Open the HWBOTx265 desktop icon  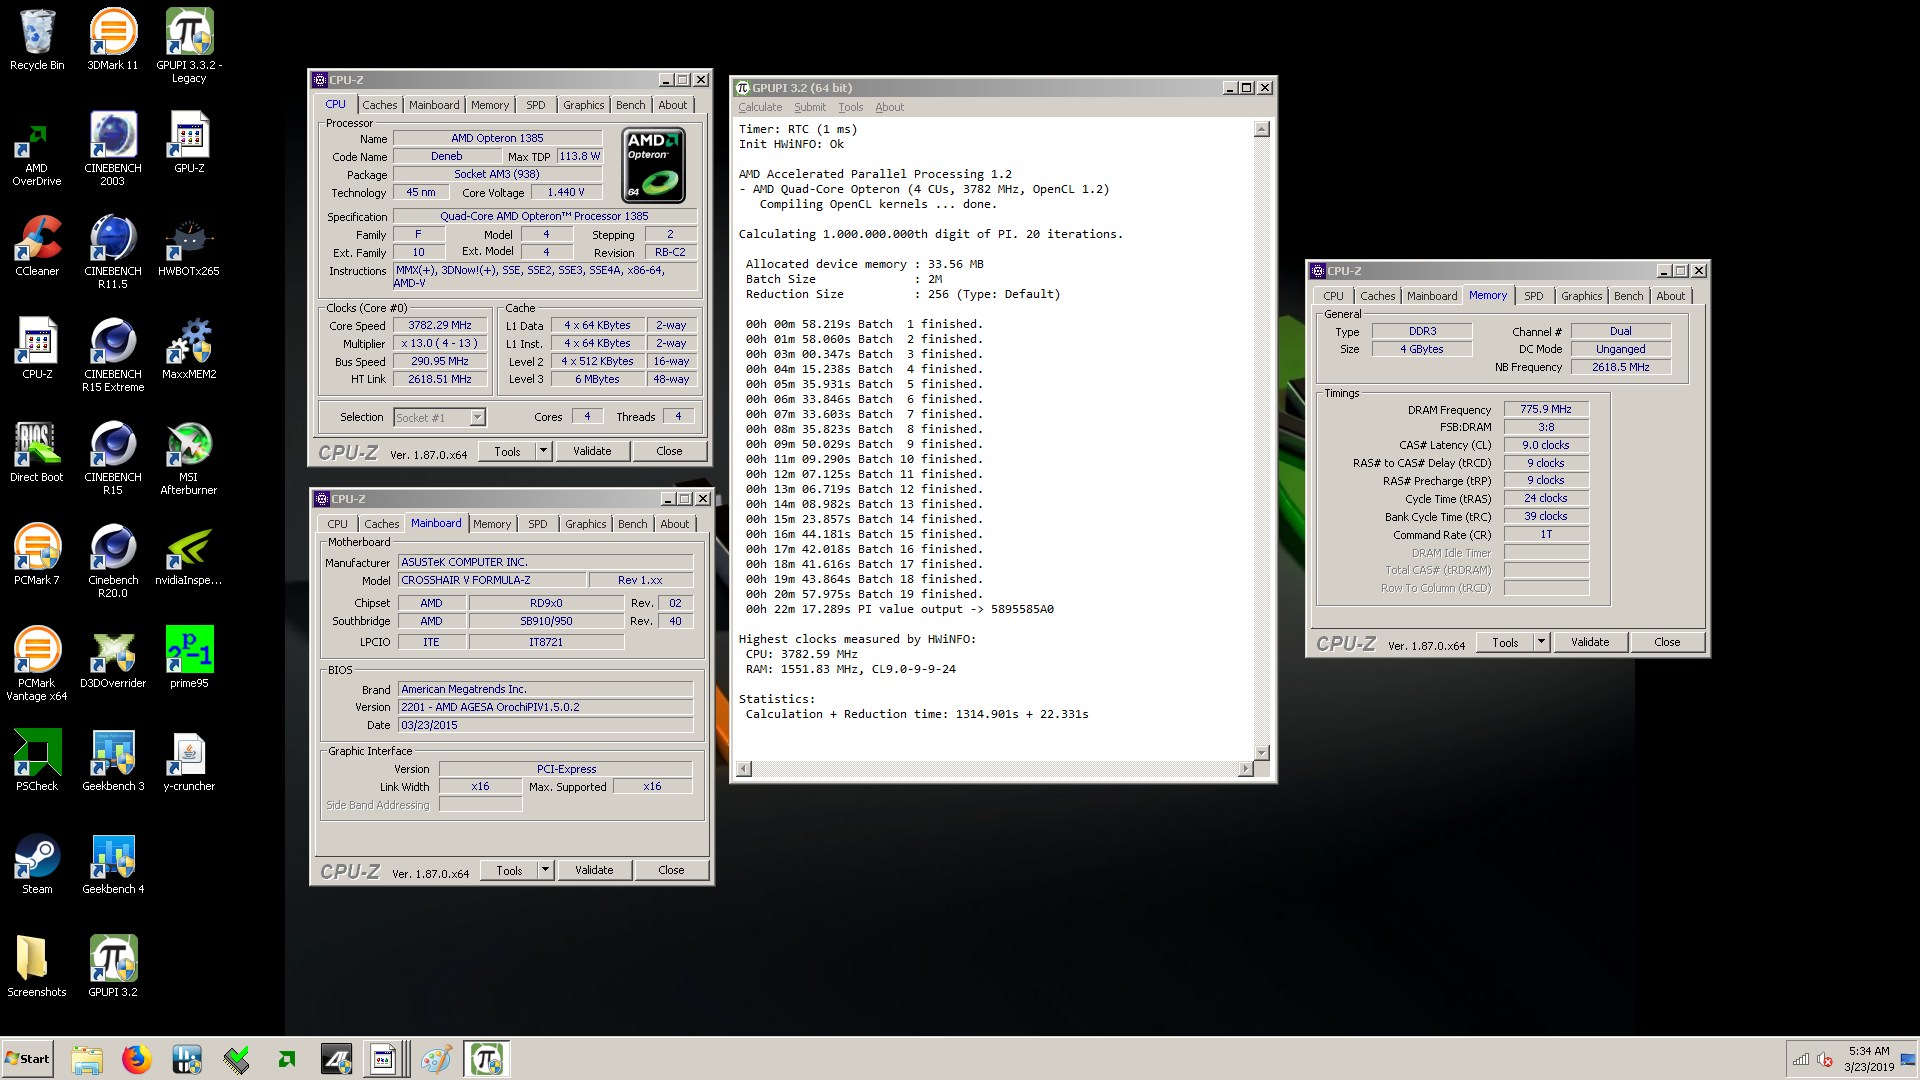click(x=189, y=245)
